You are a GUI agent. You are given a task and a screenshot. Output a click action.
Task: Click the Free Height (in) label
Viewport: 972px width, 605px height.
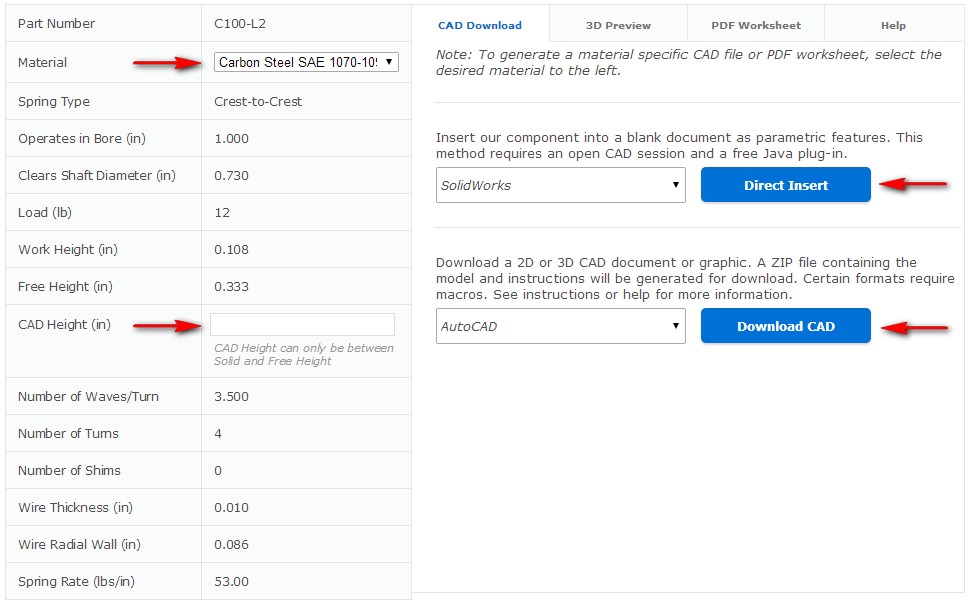point(65,287)
